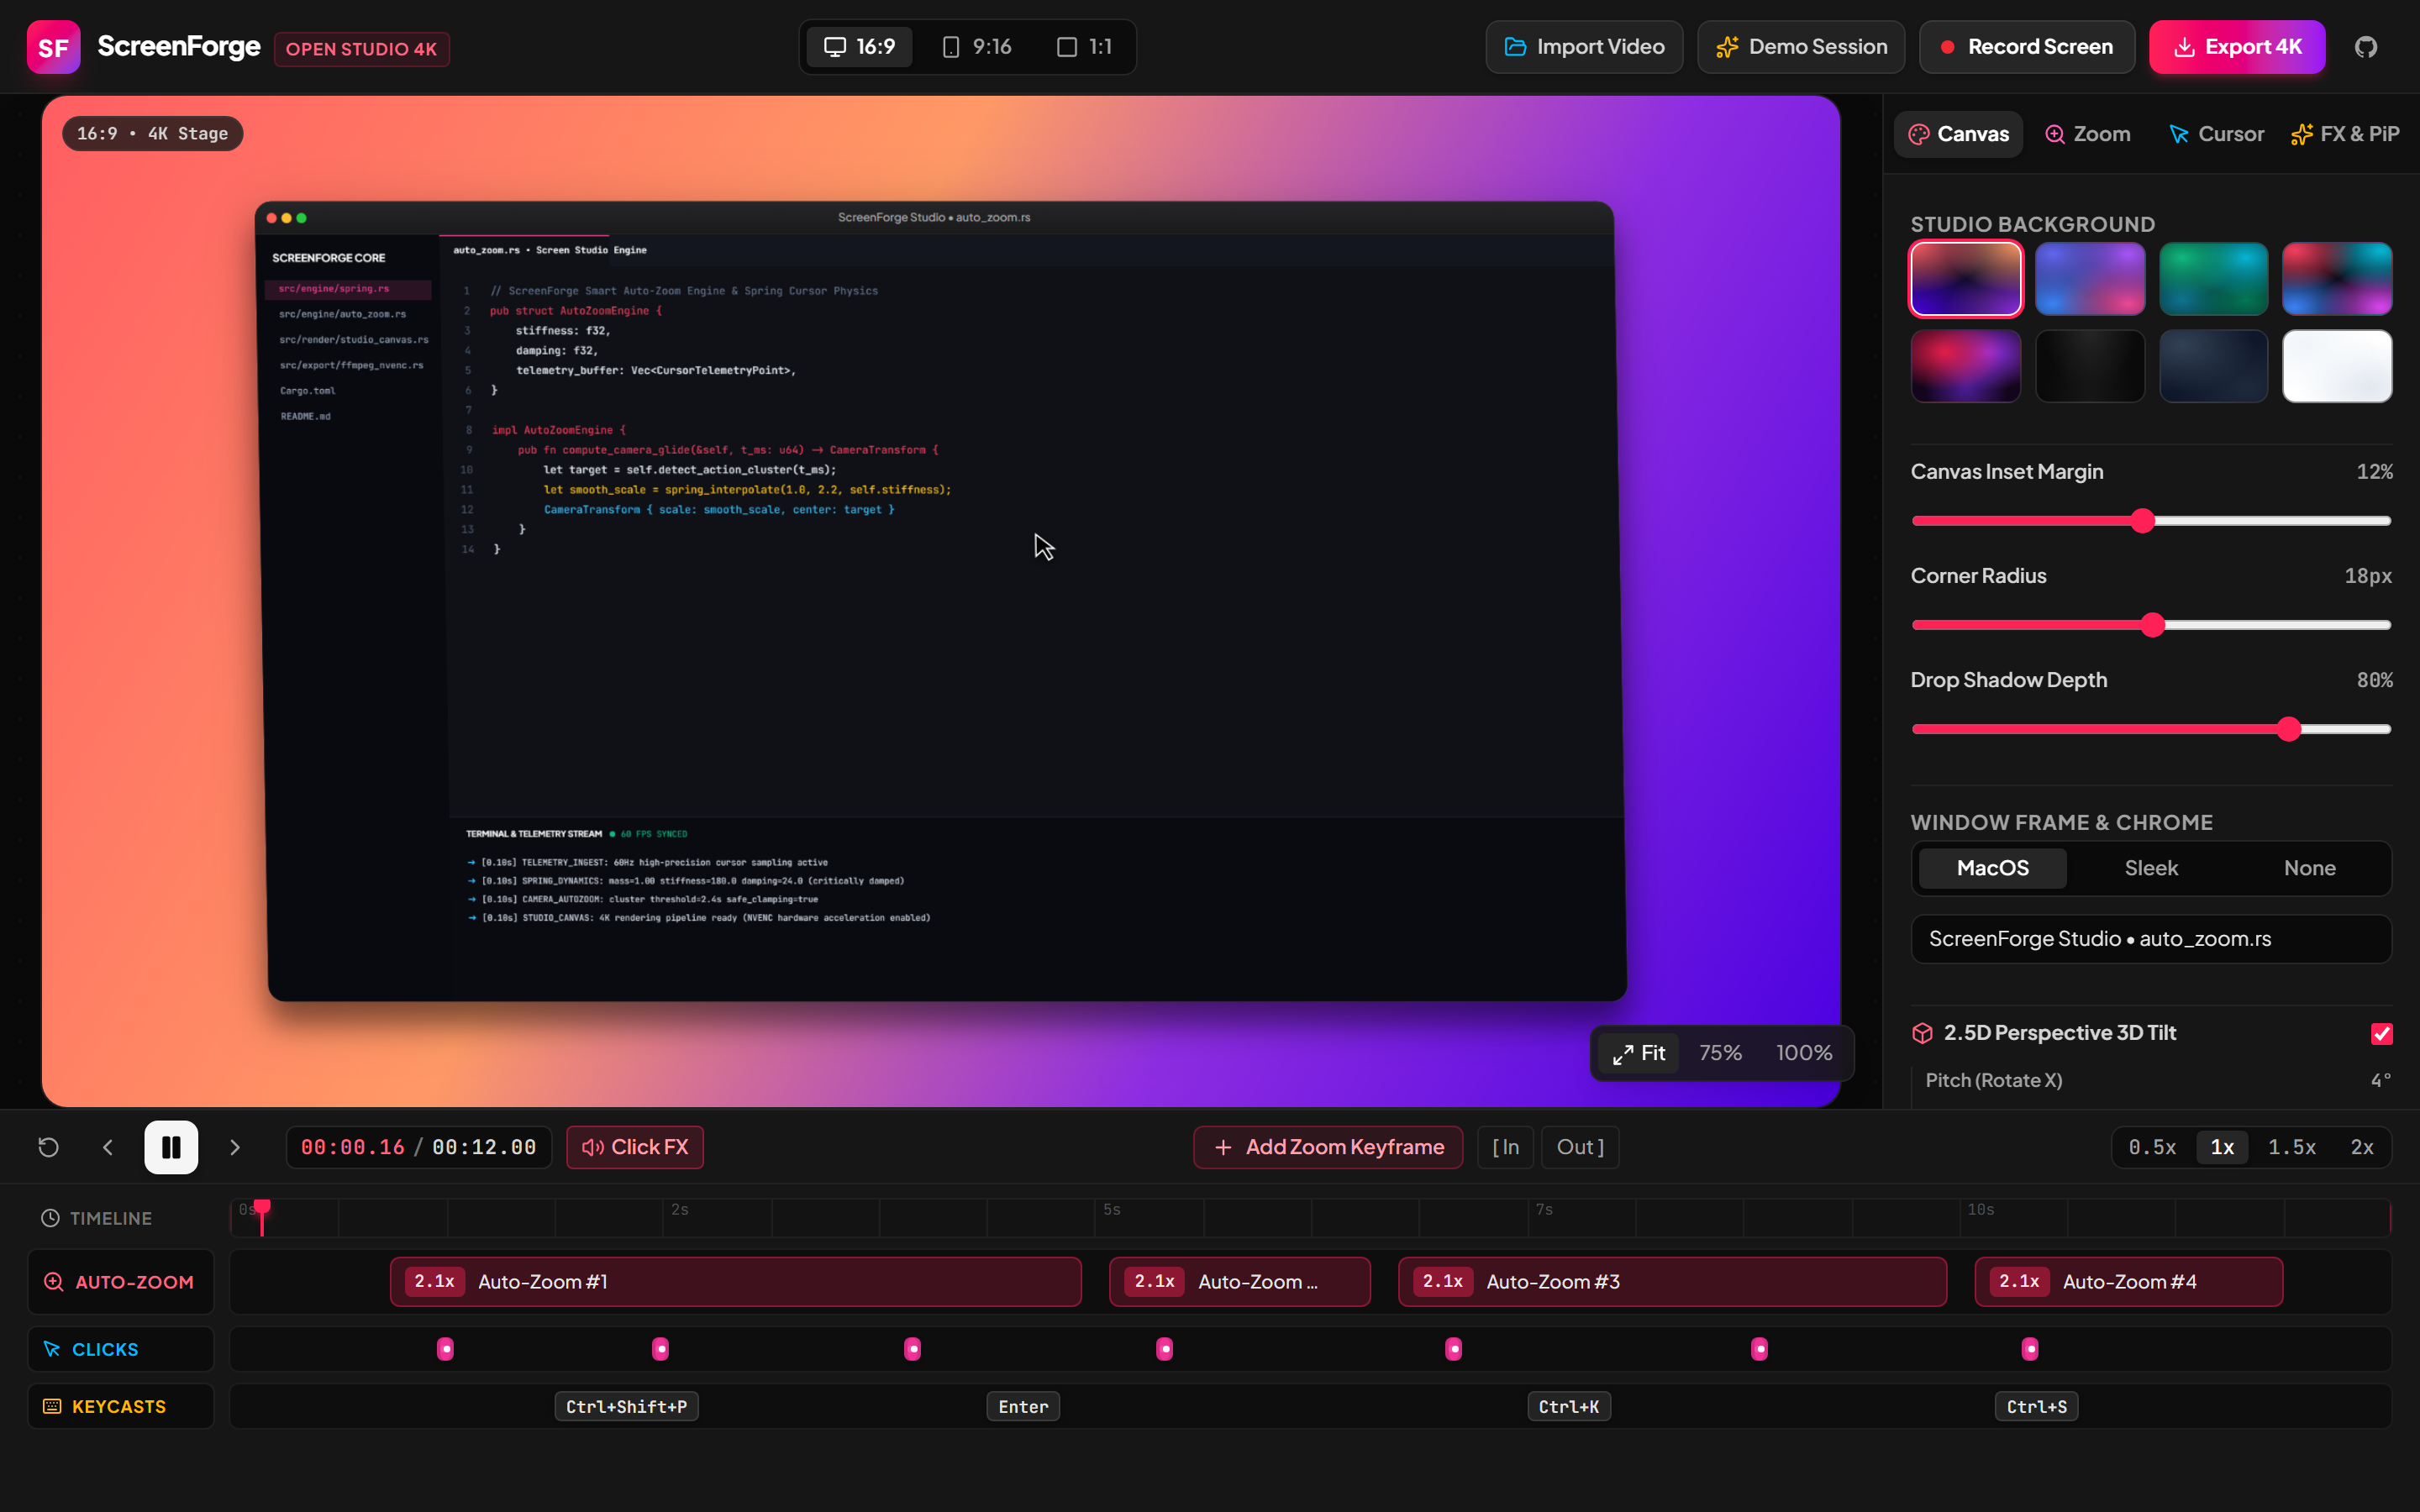This screenshot has height=1512, width=2420.
Task: Step to previous frame arrow
Action: click(x=108, y=1147)
